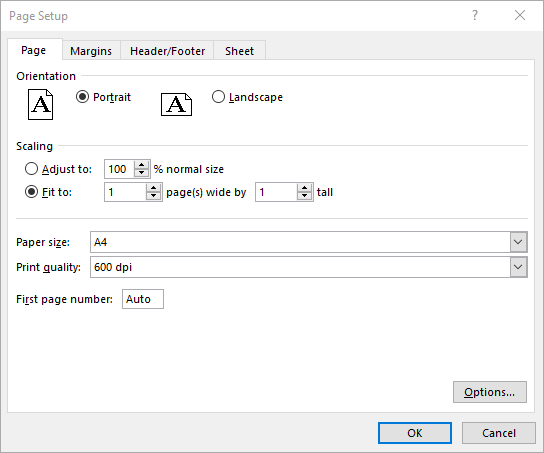Open the Header/Footer tab

pyautogui.click(x=167, y=51)
